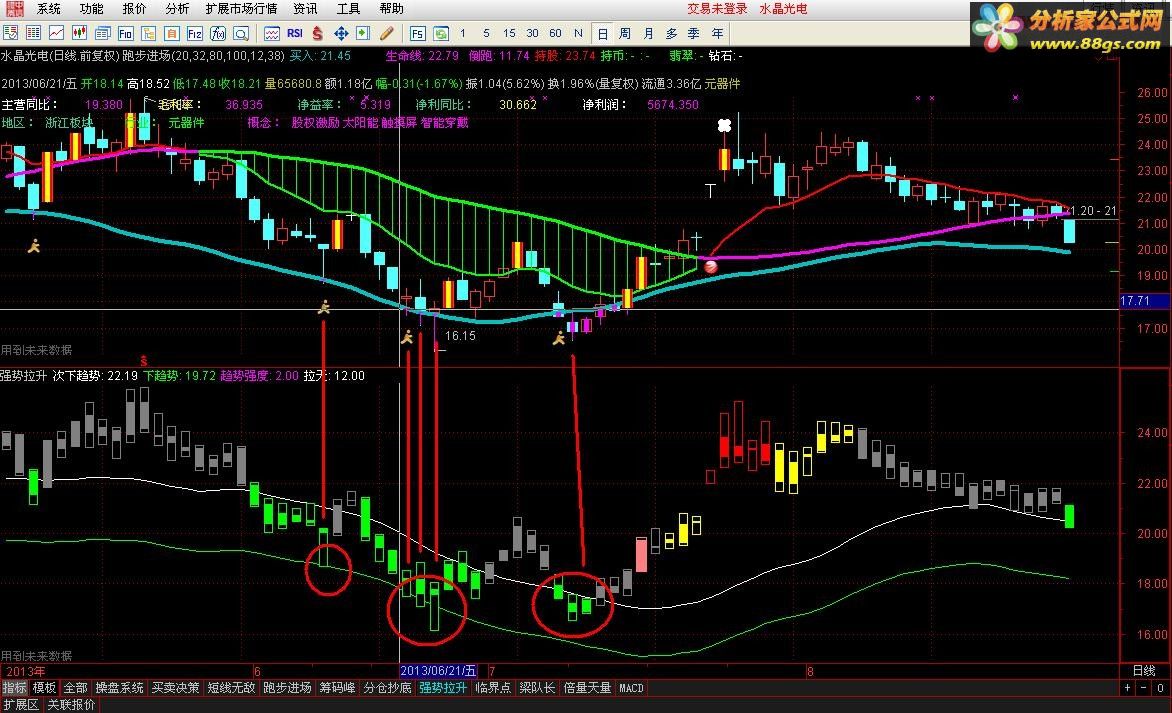This screenshot has width=1172, height=713.
Task: Click the F5 toolbar icon
Action: click(x=418, y=33)
